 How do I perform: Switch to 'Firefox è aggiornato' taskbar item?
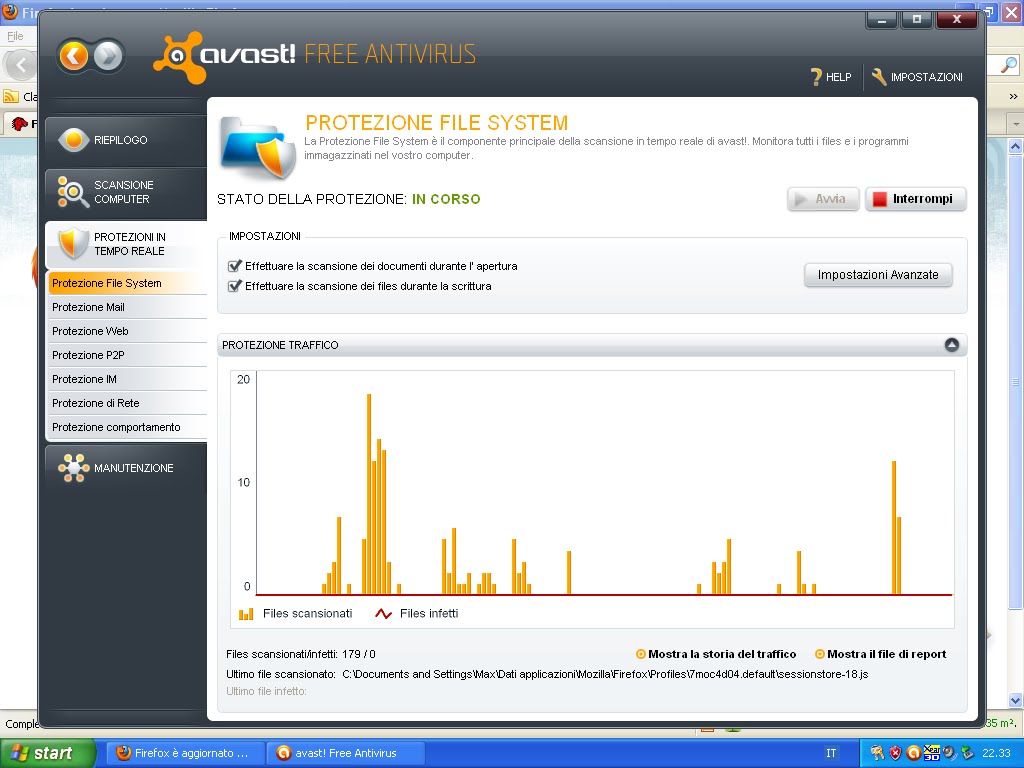[185, 753]
